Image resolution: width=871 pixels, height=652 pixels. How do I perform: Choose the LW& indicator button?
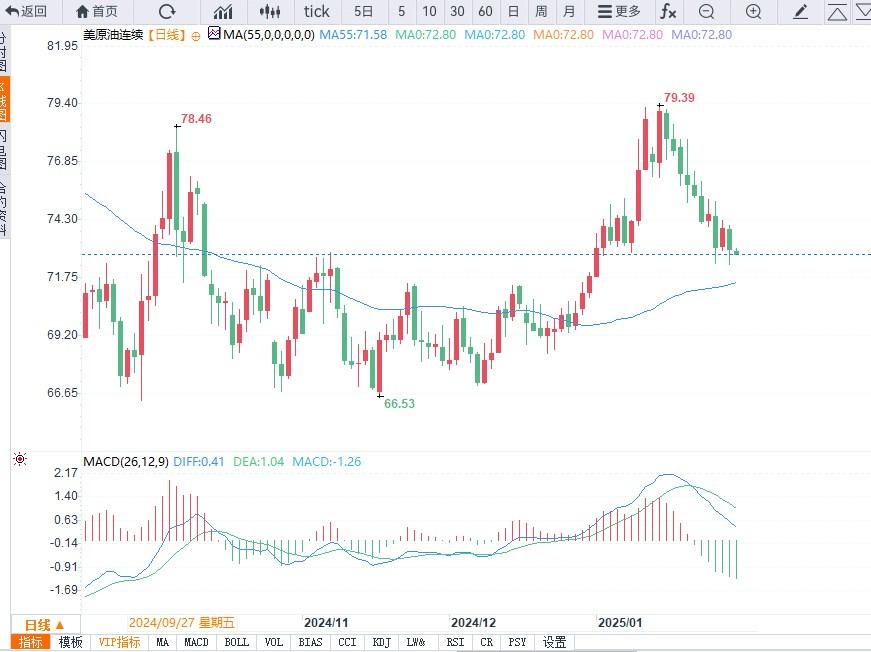tap(416, 643)
